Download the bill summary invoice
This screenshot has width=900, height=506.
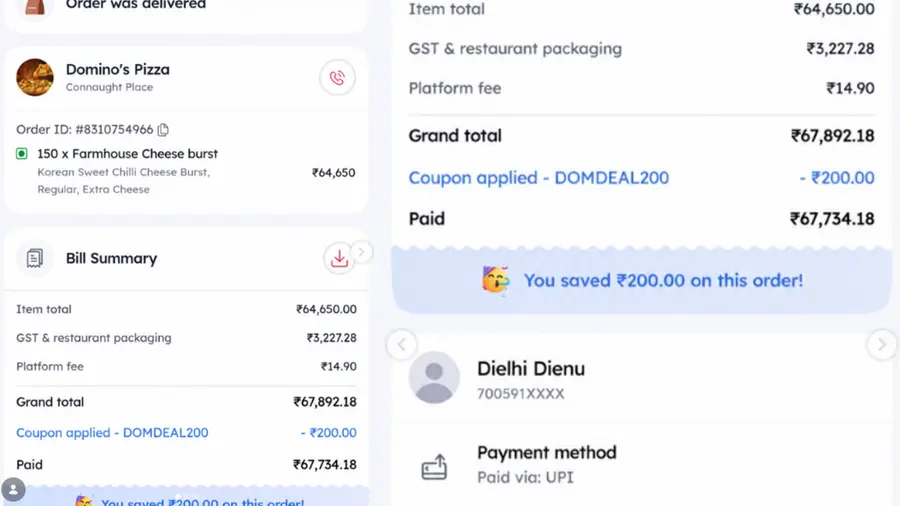[339, 258]
